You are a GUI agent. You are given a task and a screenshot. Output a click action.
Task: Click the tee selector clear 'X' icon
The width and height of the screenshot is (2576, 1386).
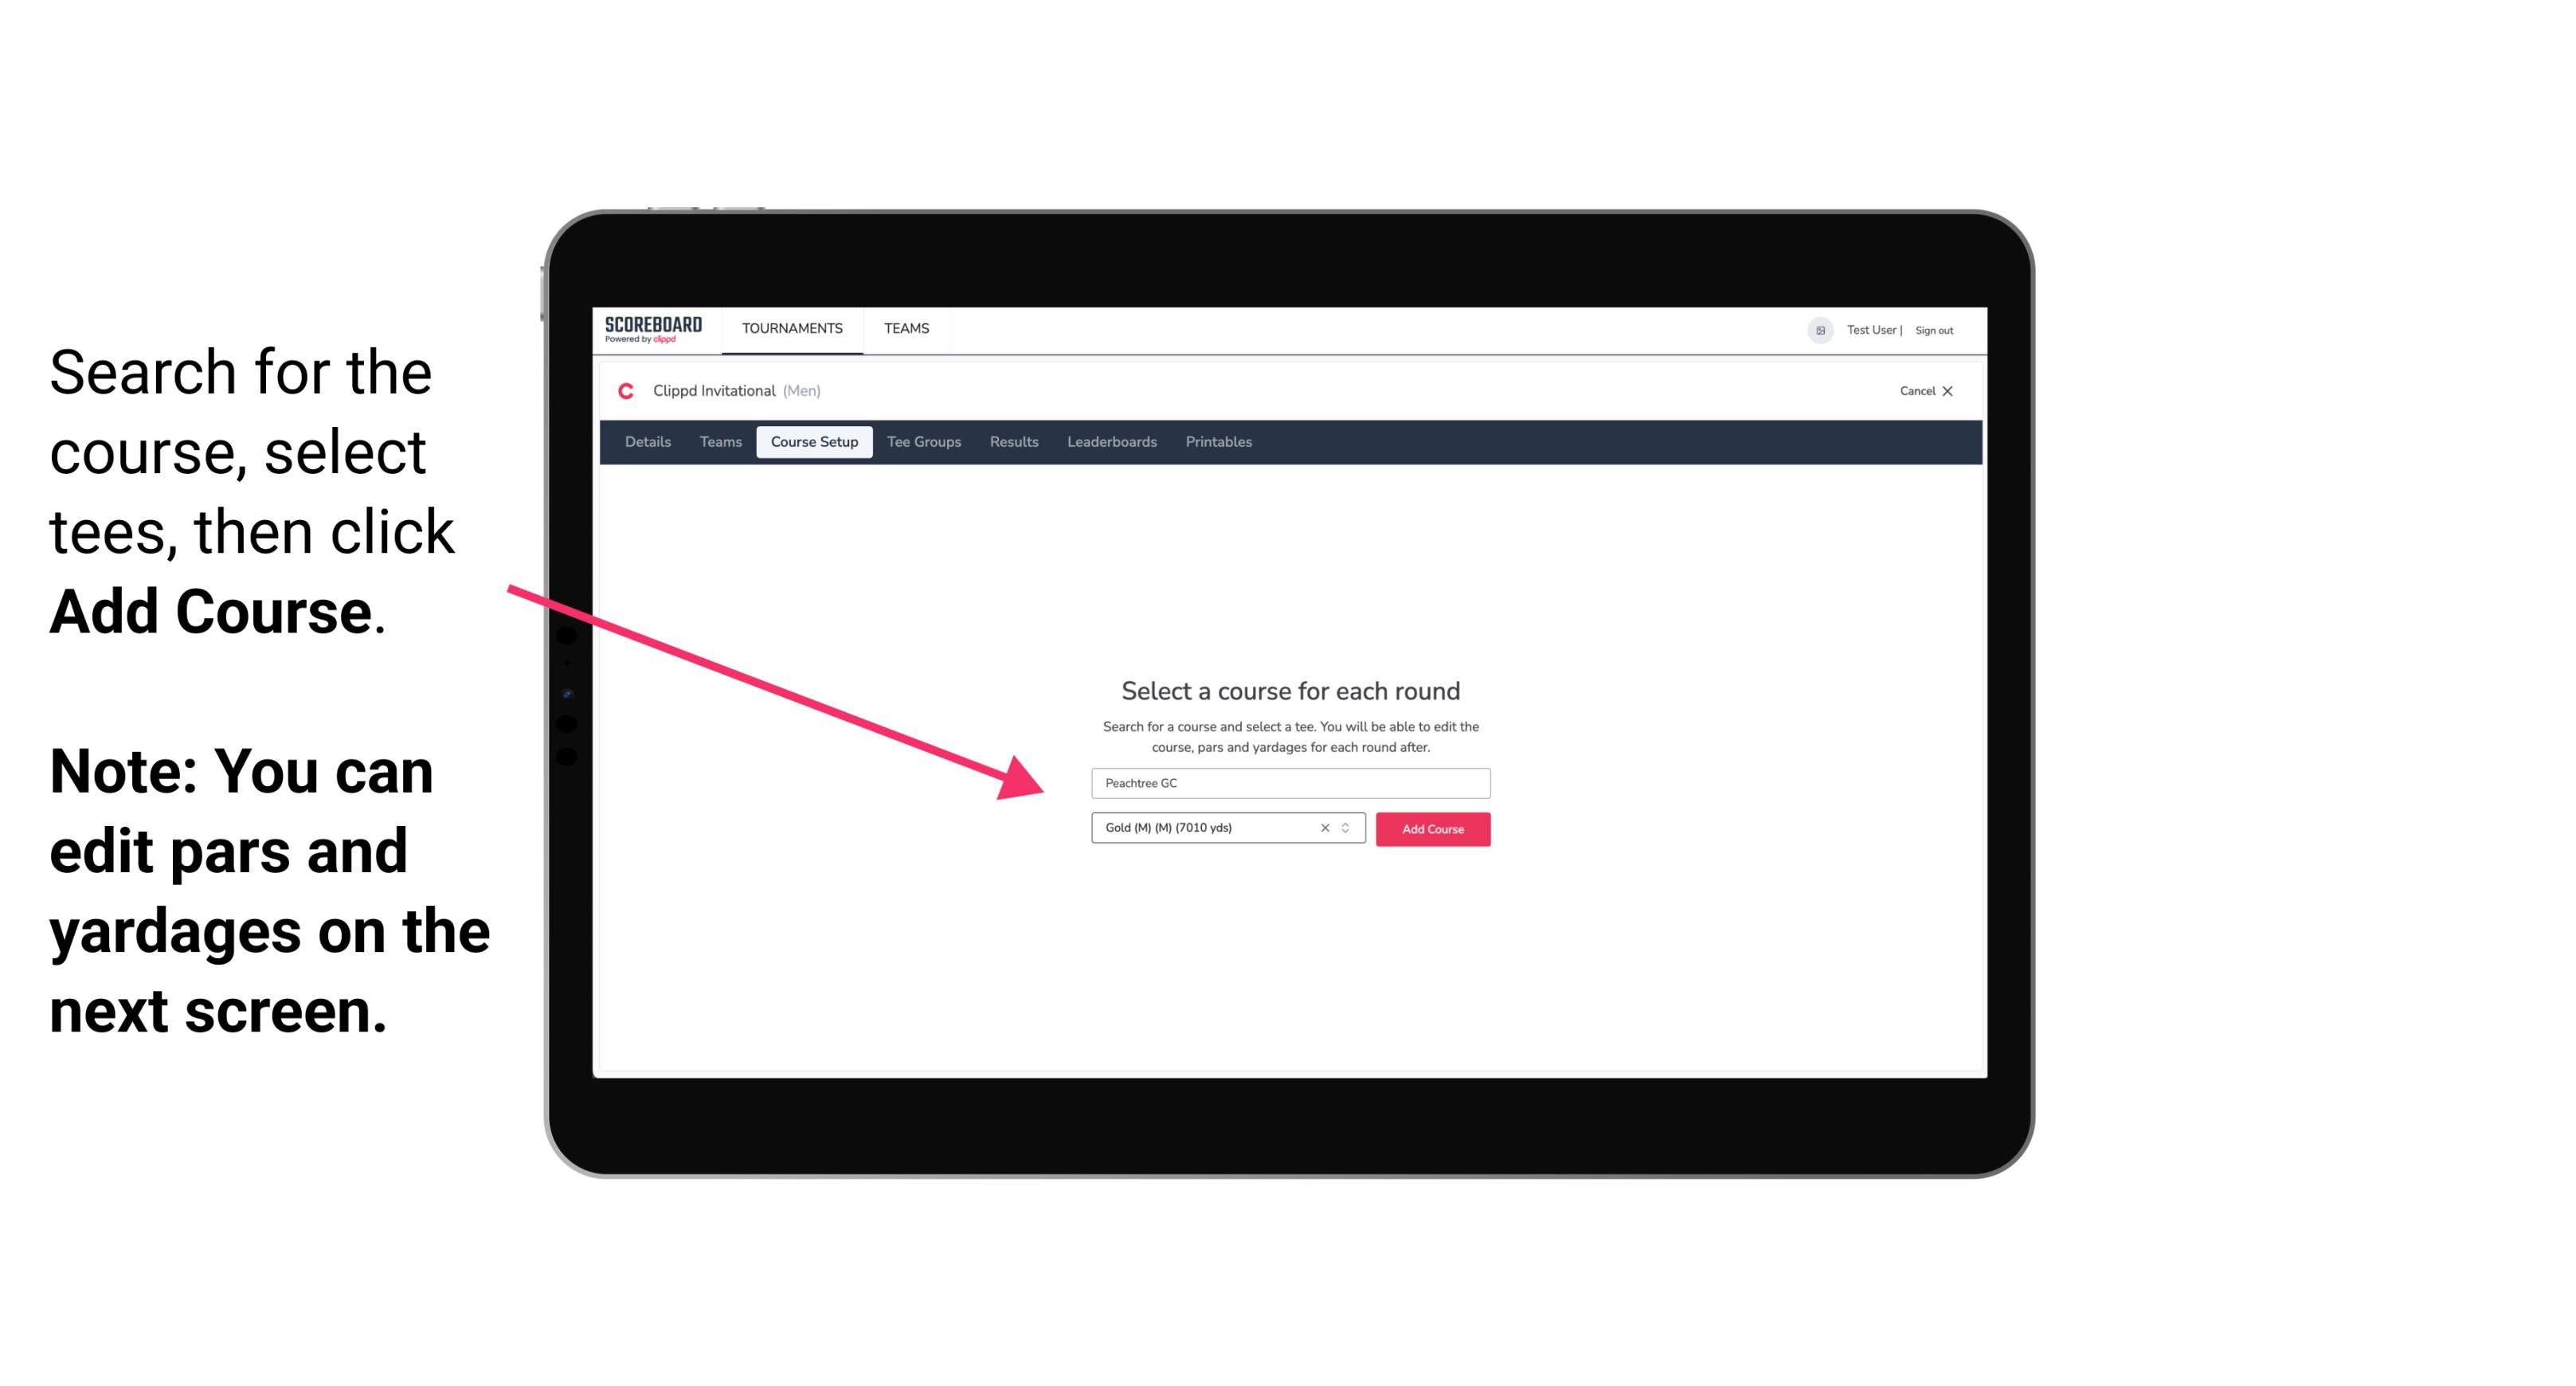(x=1324, y=828)
